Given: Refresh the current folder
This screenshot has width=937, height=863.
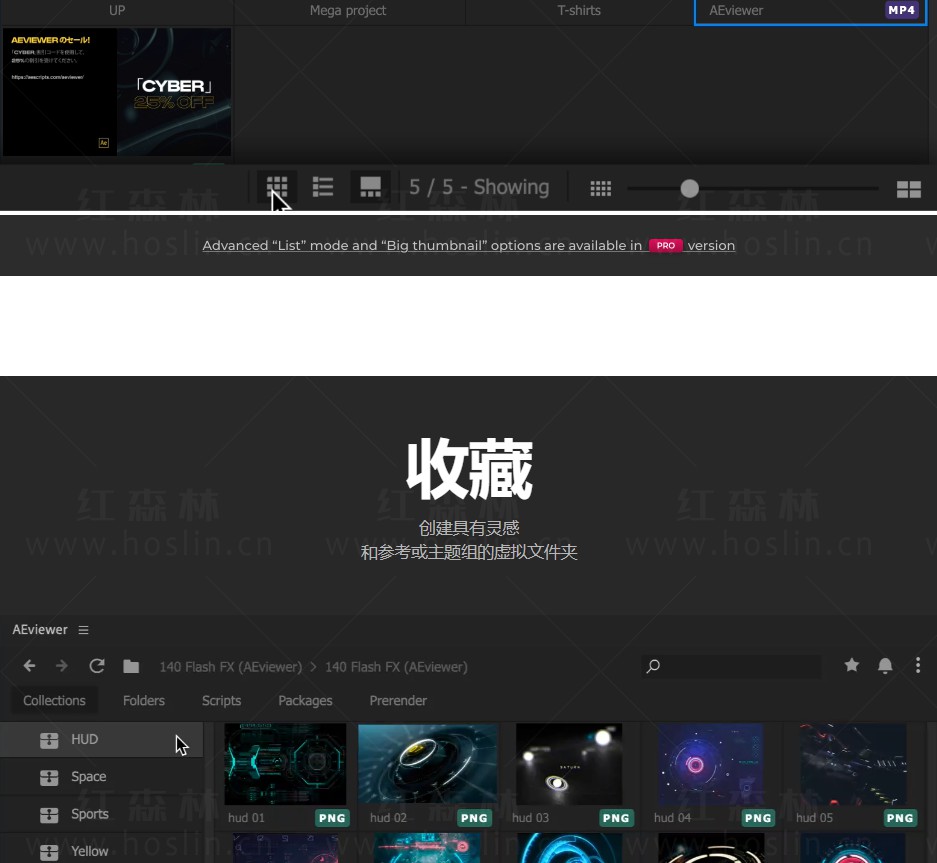Looking at the screenshot, I should click(97, 666).
